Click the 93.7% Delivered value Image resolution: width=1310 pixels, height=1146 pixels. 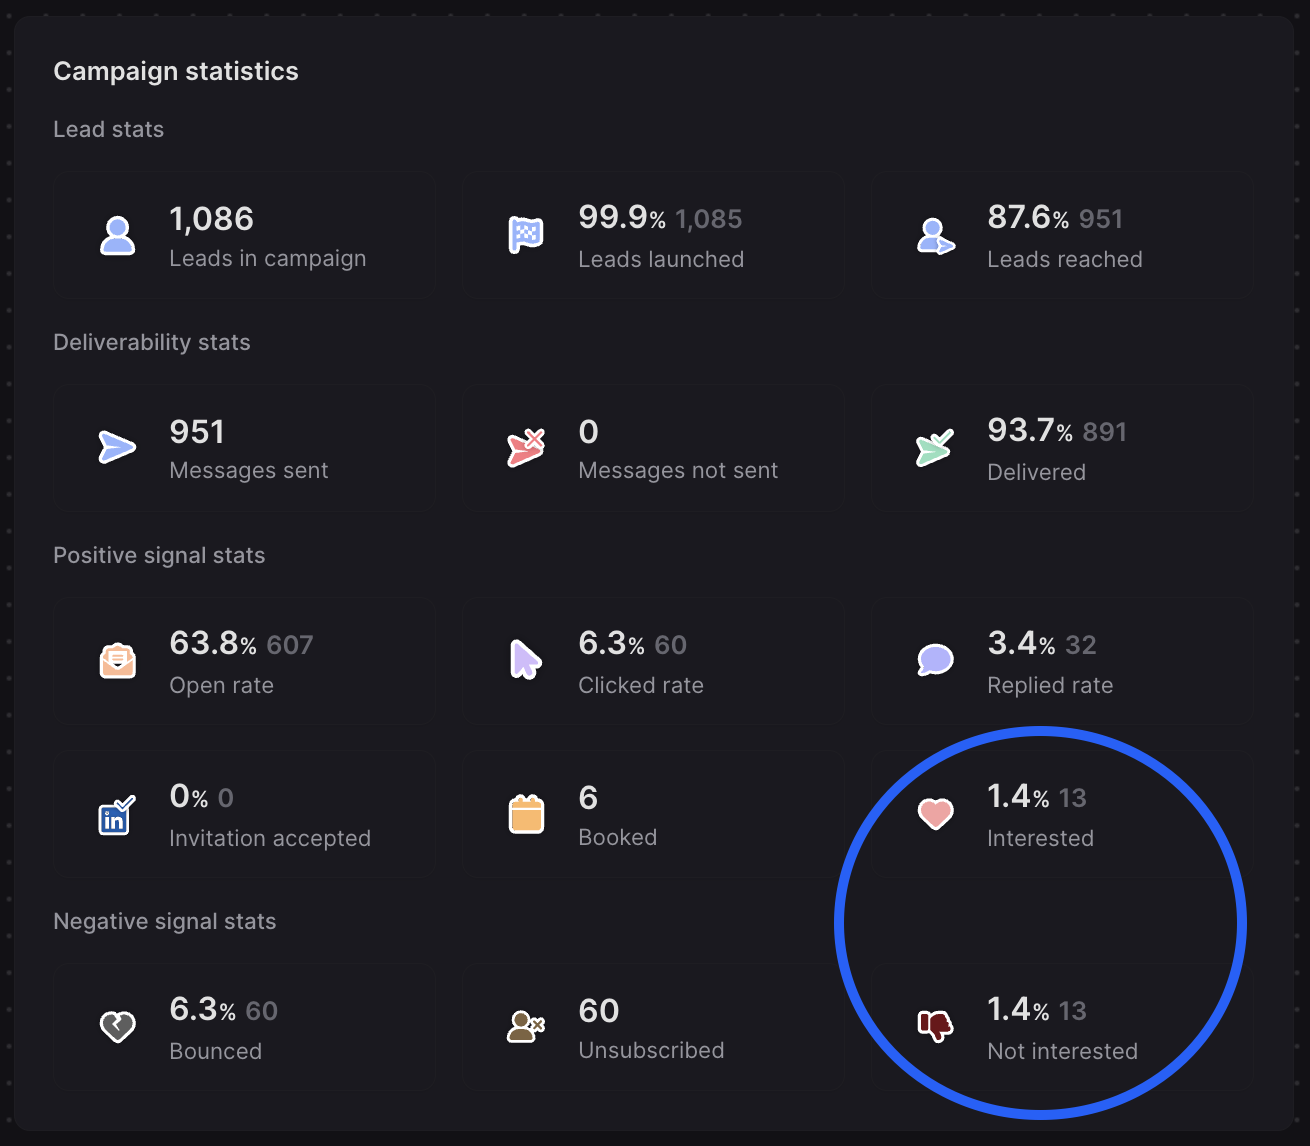pyautogui.click(x=1026, y=431)
